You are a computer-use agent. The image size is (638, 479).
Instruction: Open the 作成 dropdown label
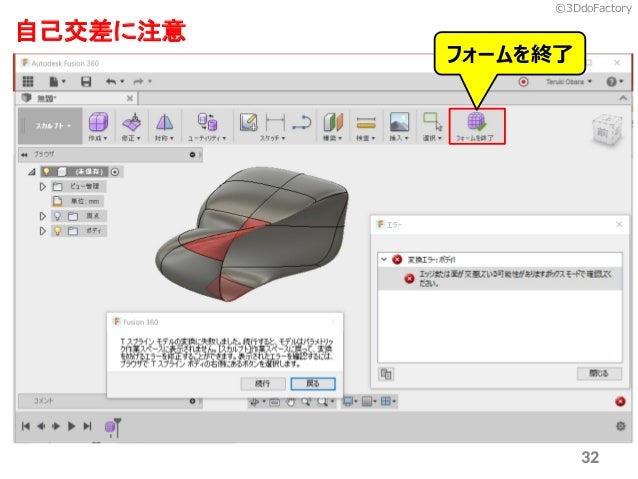coord(98,138)
